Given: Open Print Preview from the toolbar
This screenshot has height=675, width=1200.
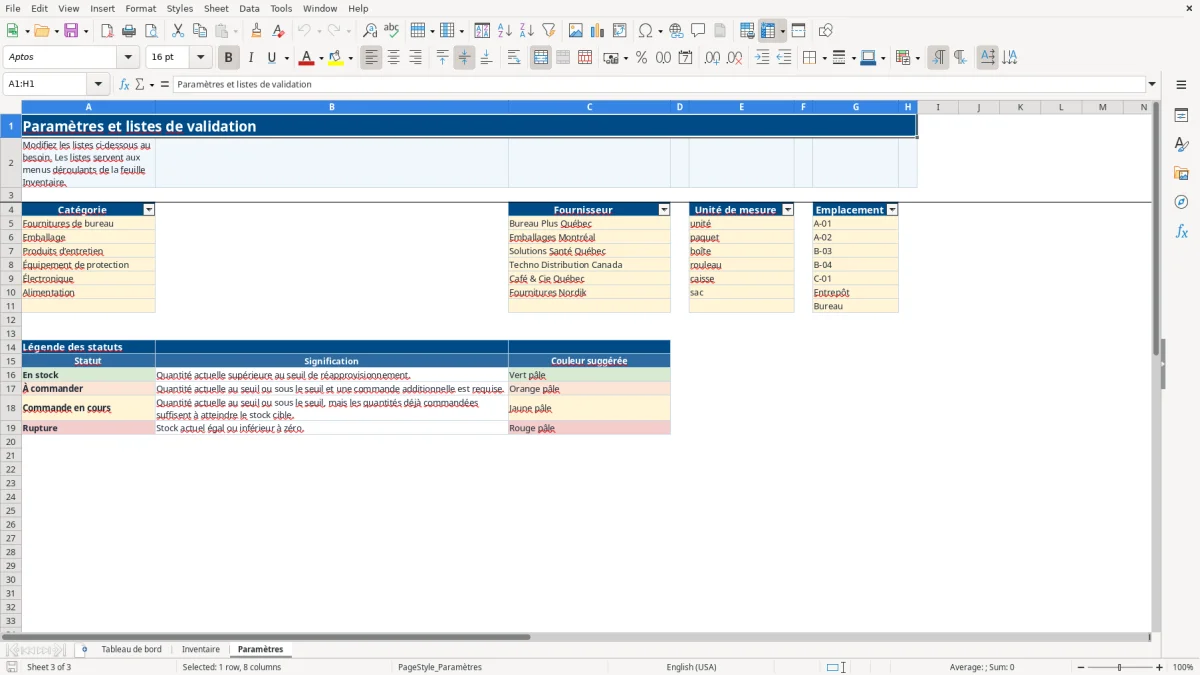Looking at the screenshot, I should [151, 31].
